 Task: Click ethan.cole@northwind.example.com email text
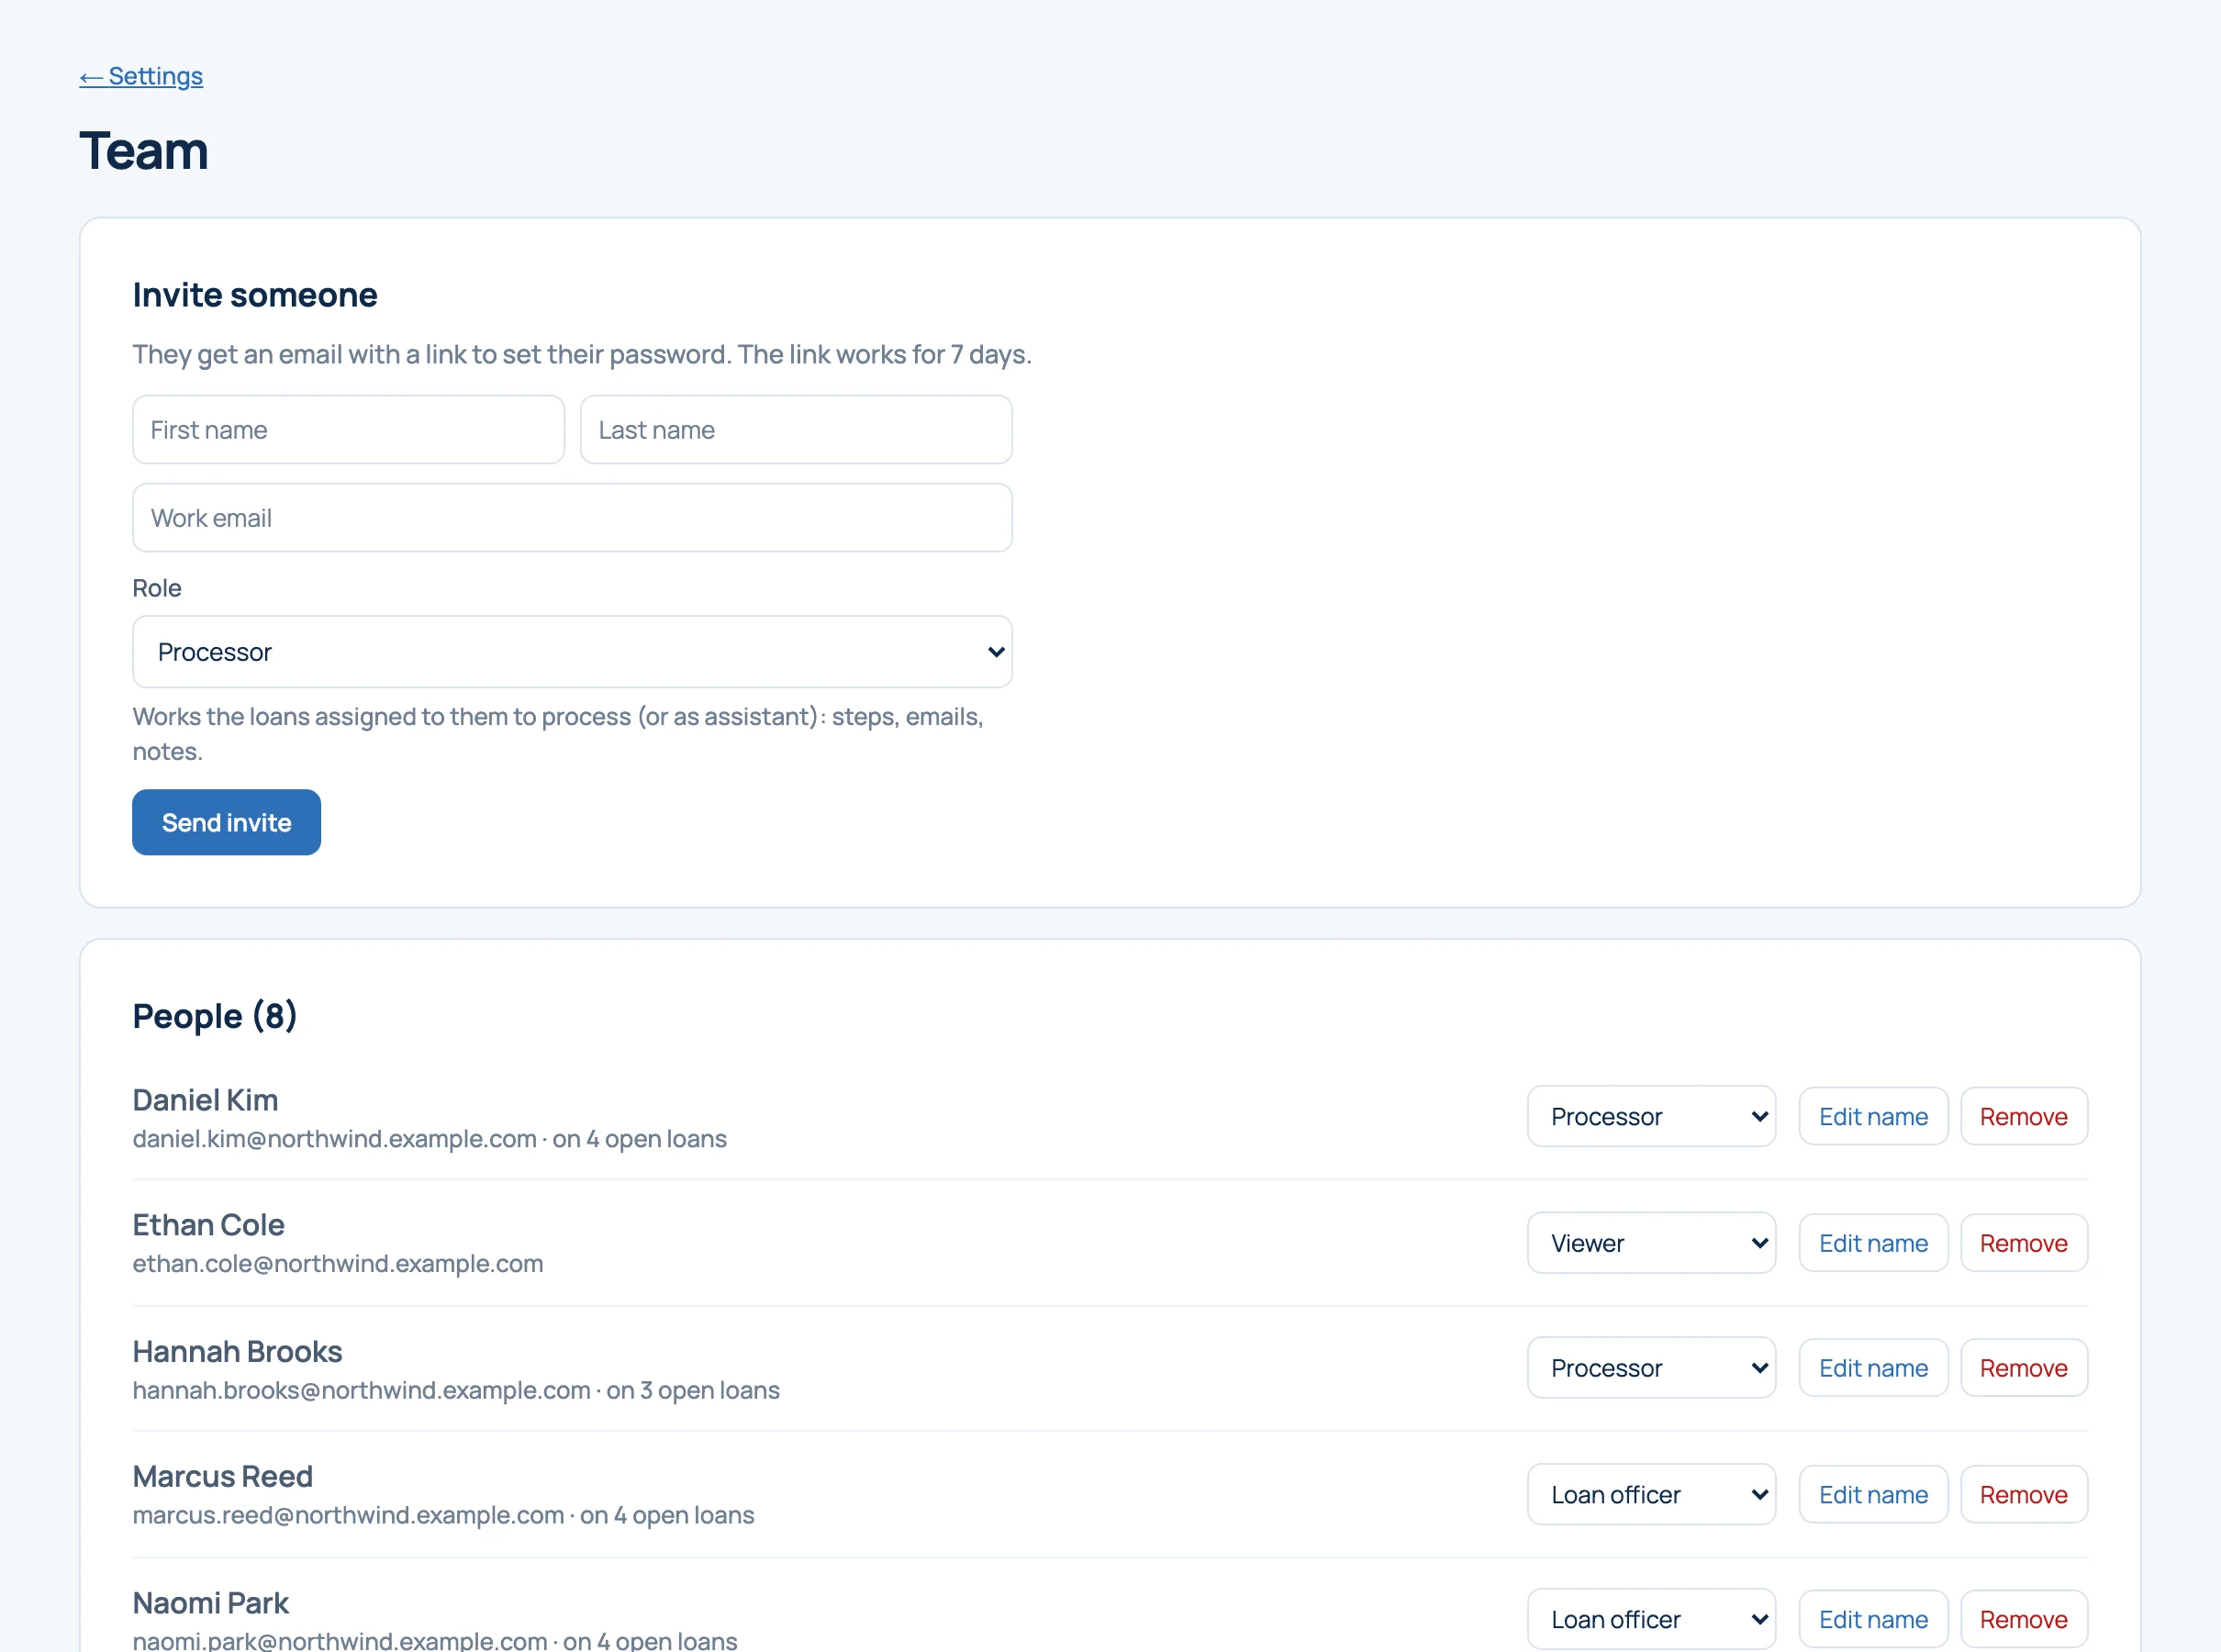click(x=338, y=1264)
